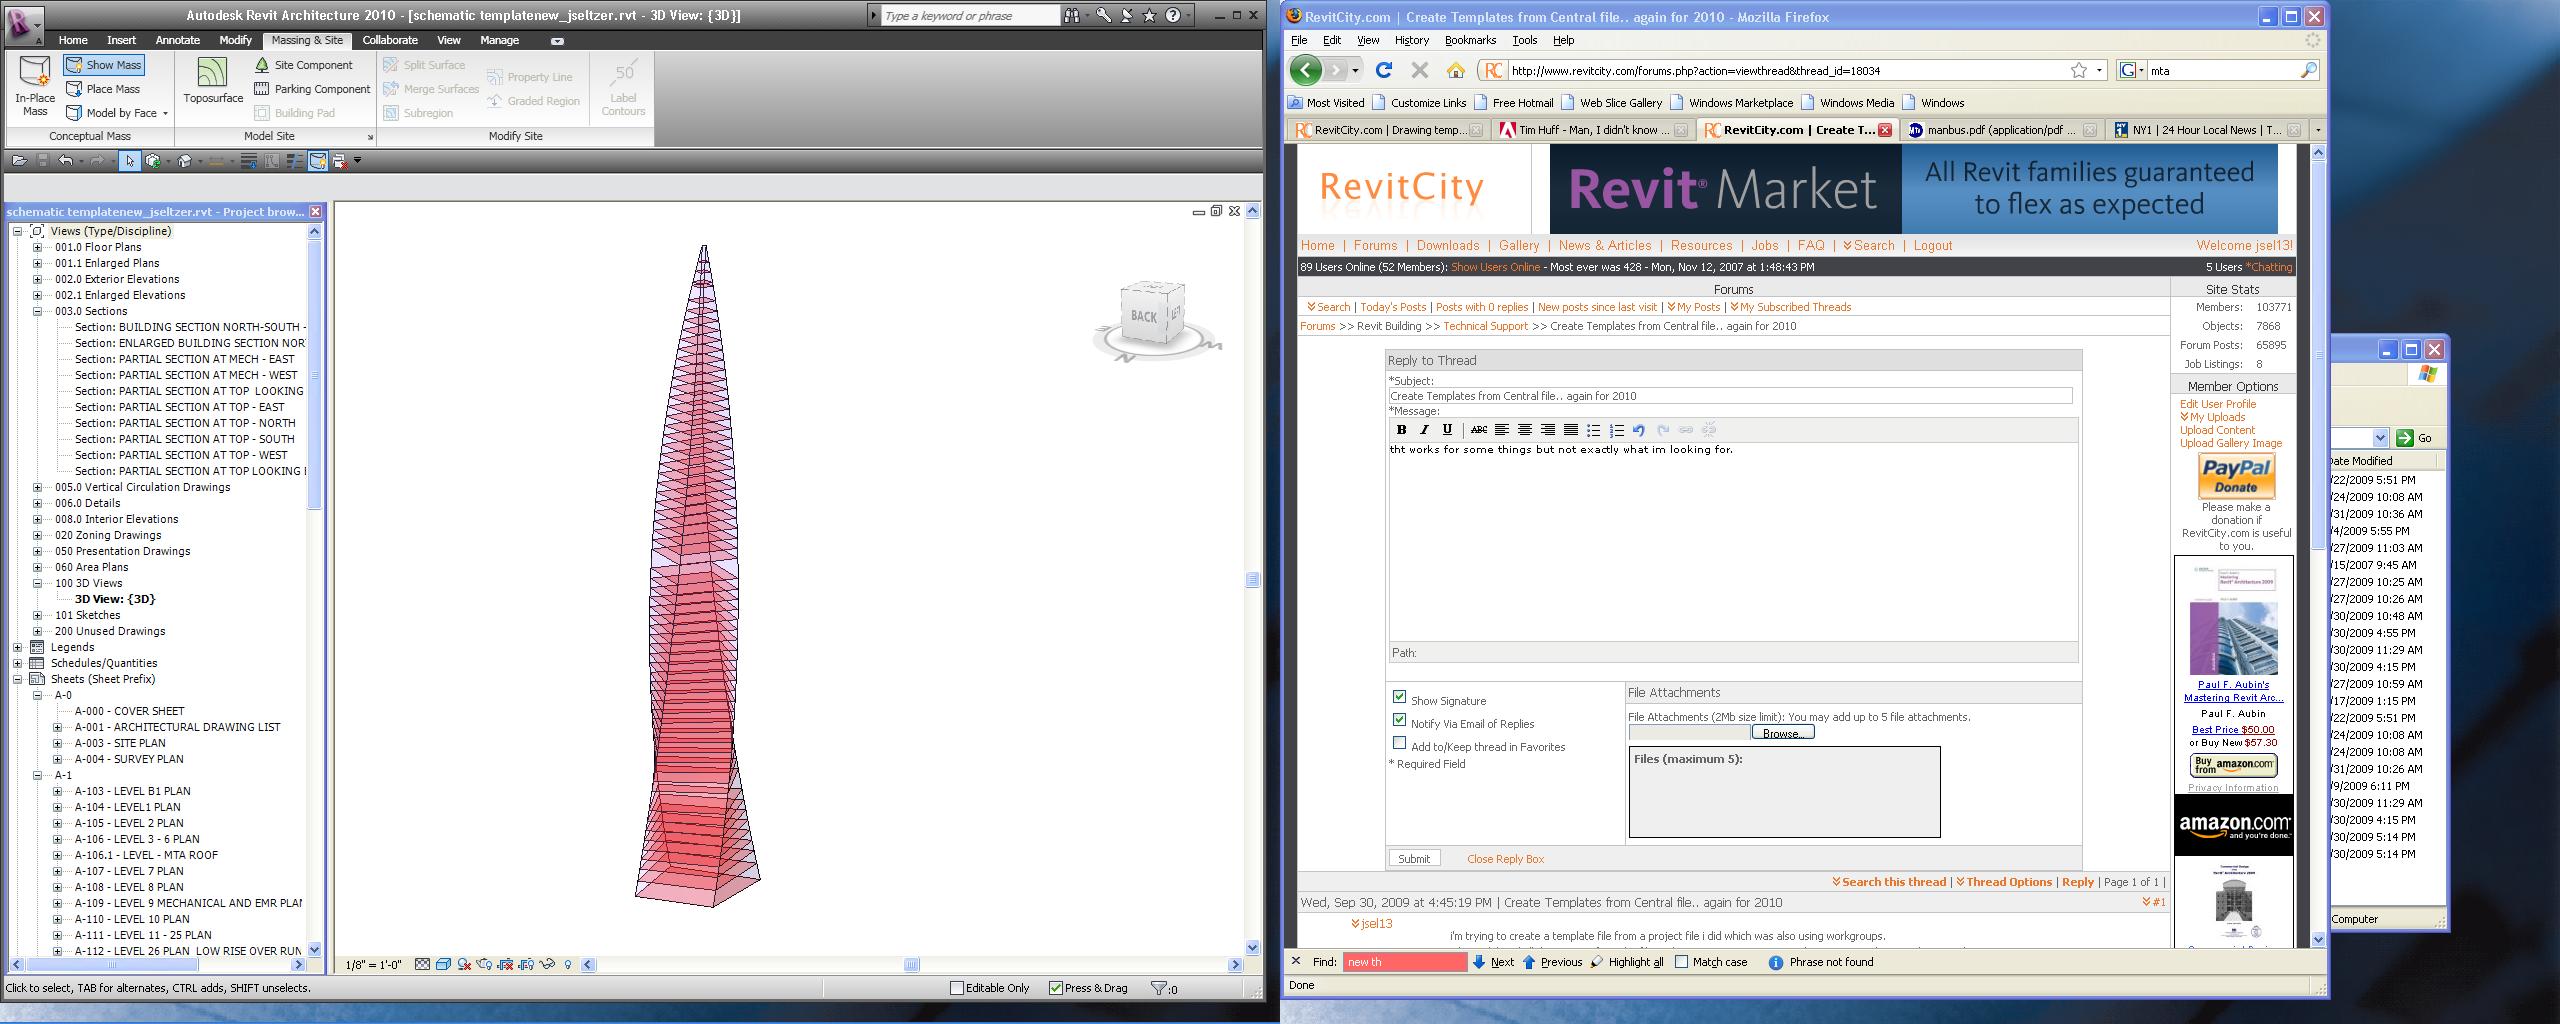Screen dimensions: 2560x1024
Task: Reload the RevitCity page in Firefox
Action: tap(1384, 70)
